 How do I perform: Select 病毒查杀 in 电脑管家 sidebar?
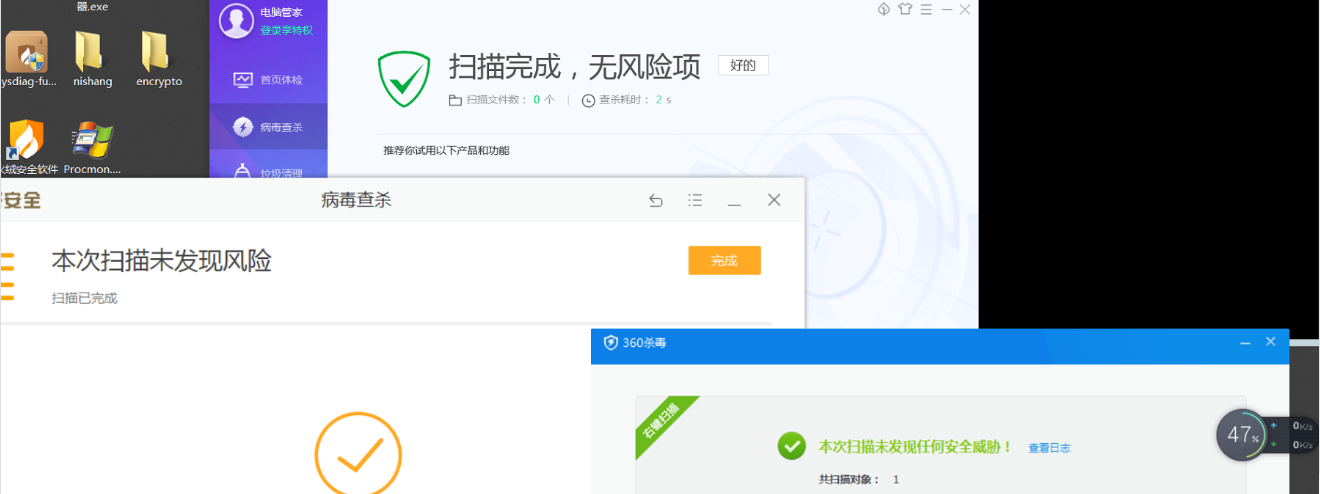pyautogui.click(x=268, y=127)
